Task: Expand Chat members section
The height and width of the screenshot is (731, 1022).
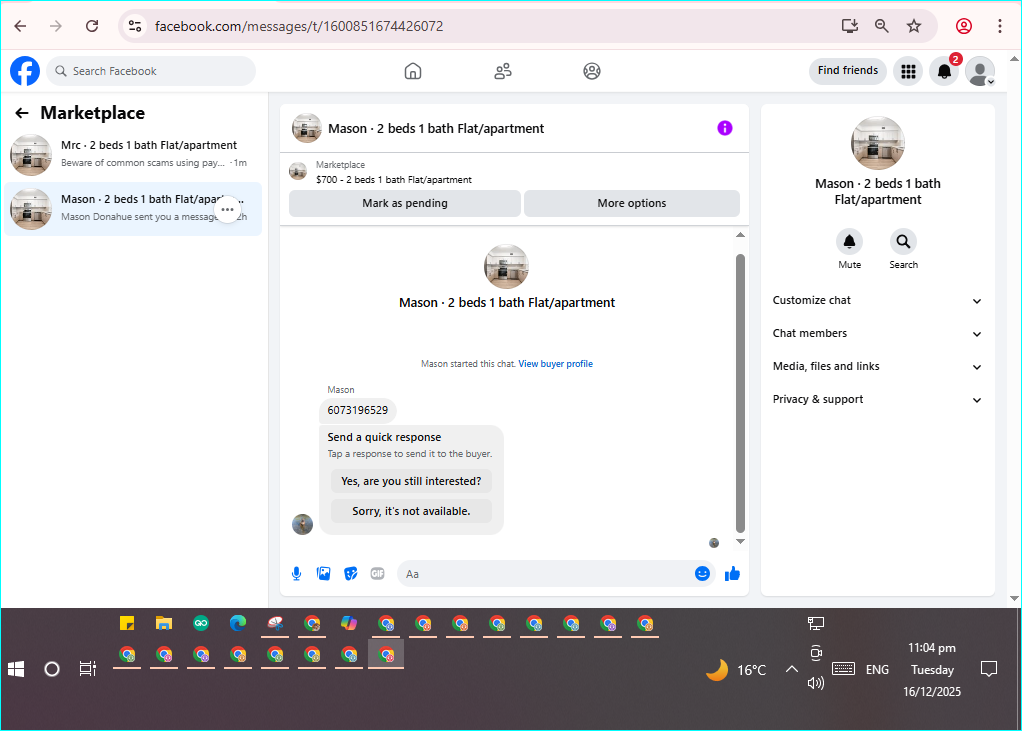Action: point(877,334)
